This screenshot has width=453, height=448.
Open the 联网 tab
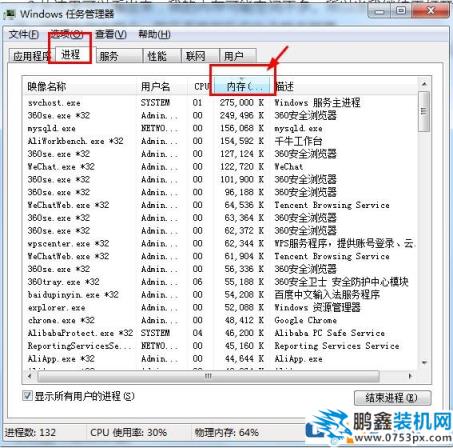(x=200, y=56)
